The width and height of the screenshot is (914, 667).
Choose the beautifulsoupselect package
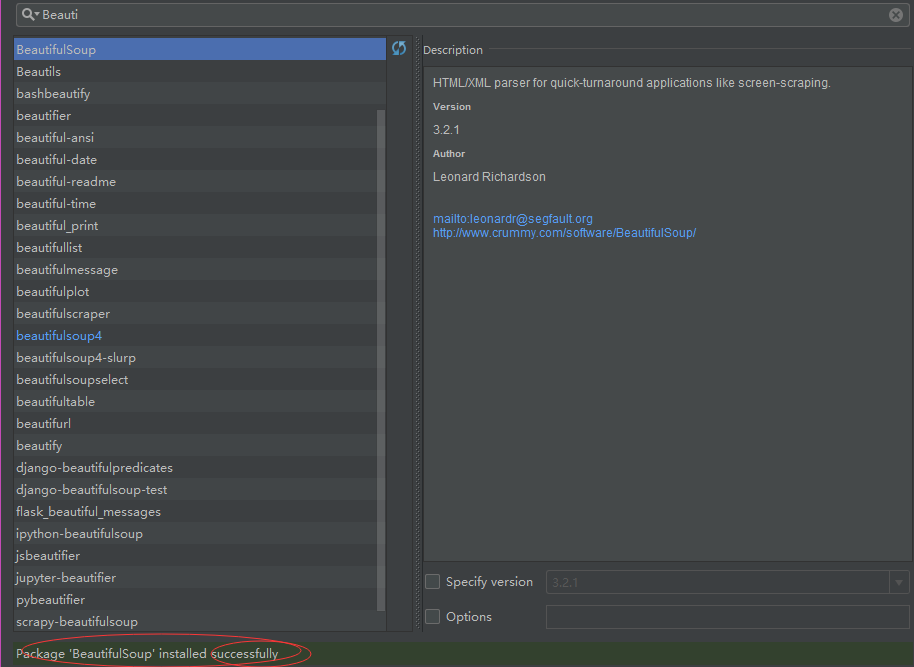point(196,380)
